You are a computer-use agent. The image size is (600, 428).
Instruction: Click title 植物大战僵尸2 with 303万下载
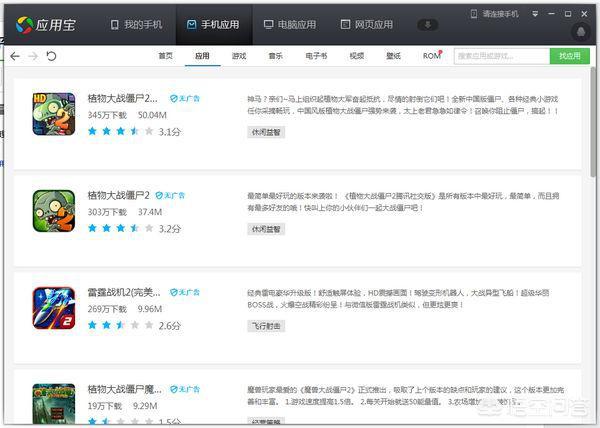click(119, 195)
